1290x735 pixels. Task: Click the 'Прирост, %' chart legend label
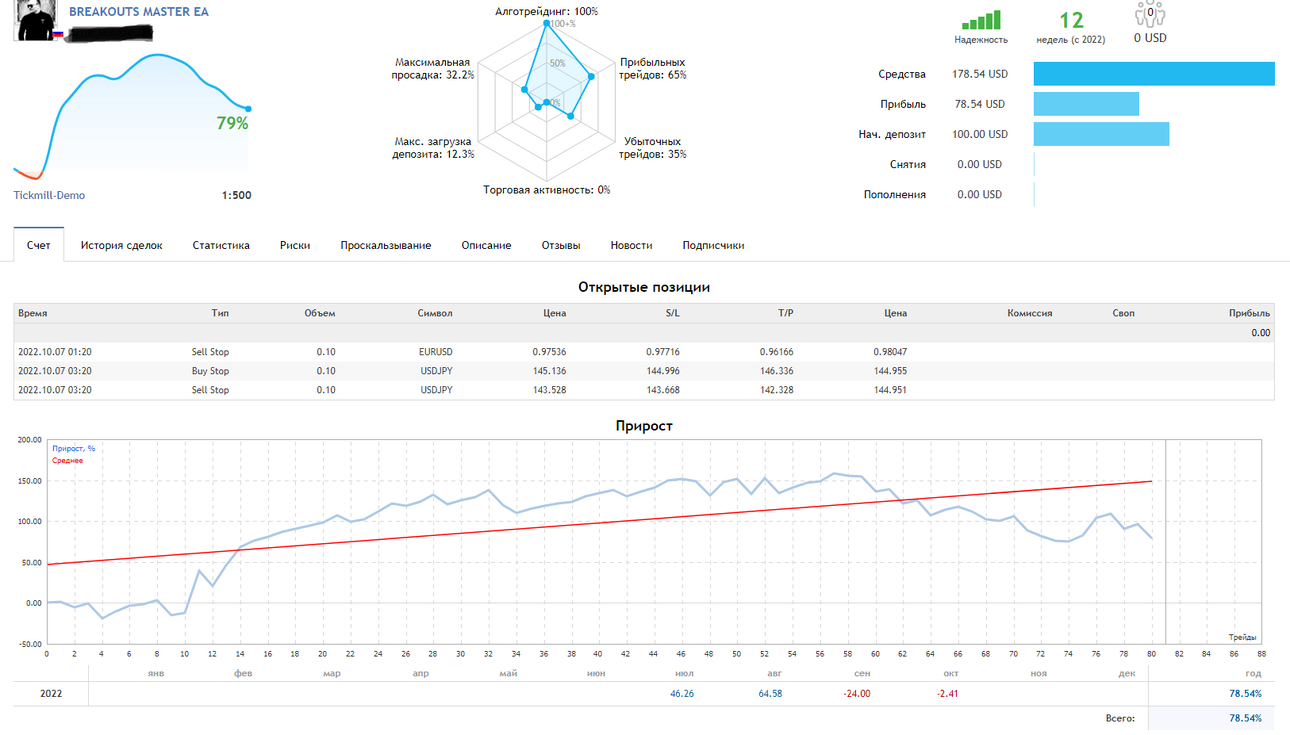pos(74,449)
